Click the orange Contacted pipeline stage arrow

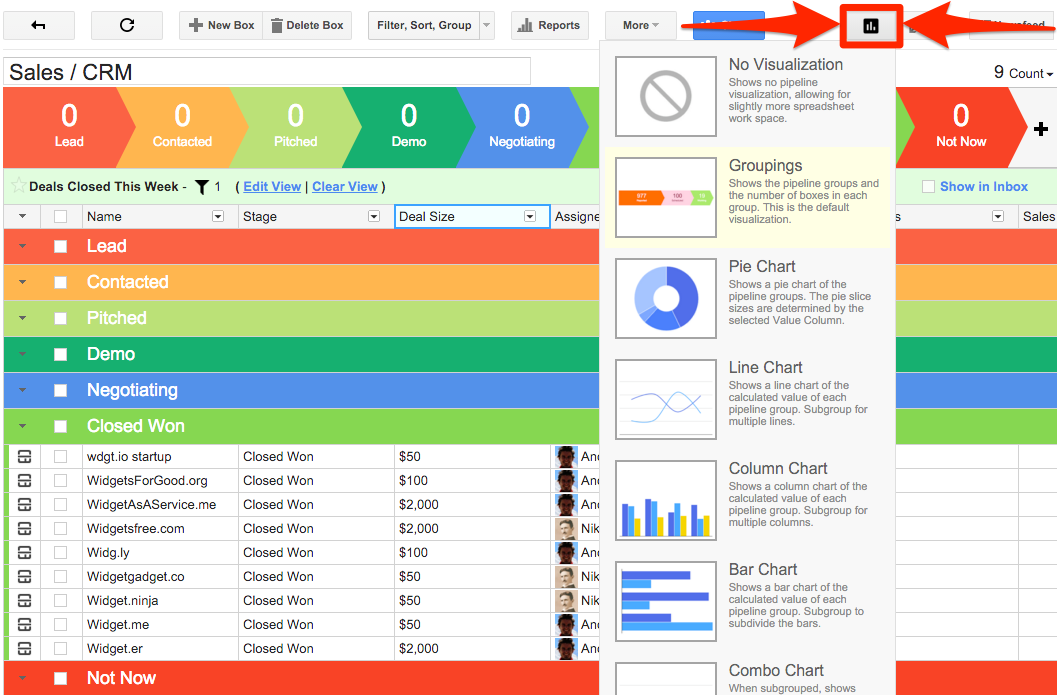182,127
